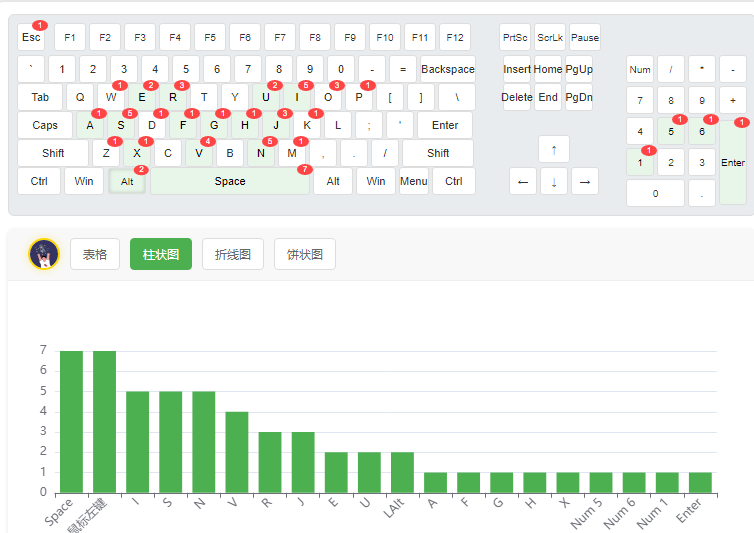The height and width of the screenshot is (533, 754).
Task: Click the numpad 5 key
Action: tap(671, 131)
